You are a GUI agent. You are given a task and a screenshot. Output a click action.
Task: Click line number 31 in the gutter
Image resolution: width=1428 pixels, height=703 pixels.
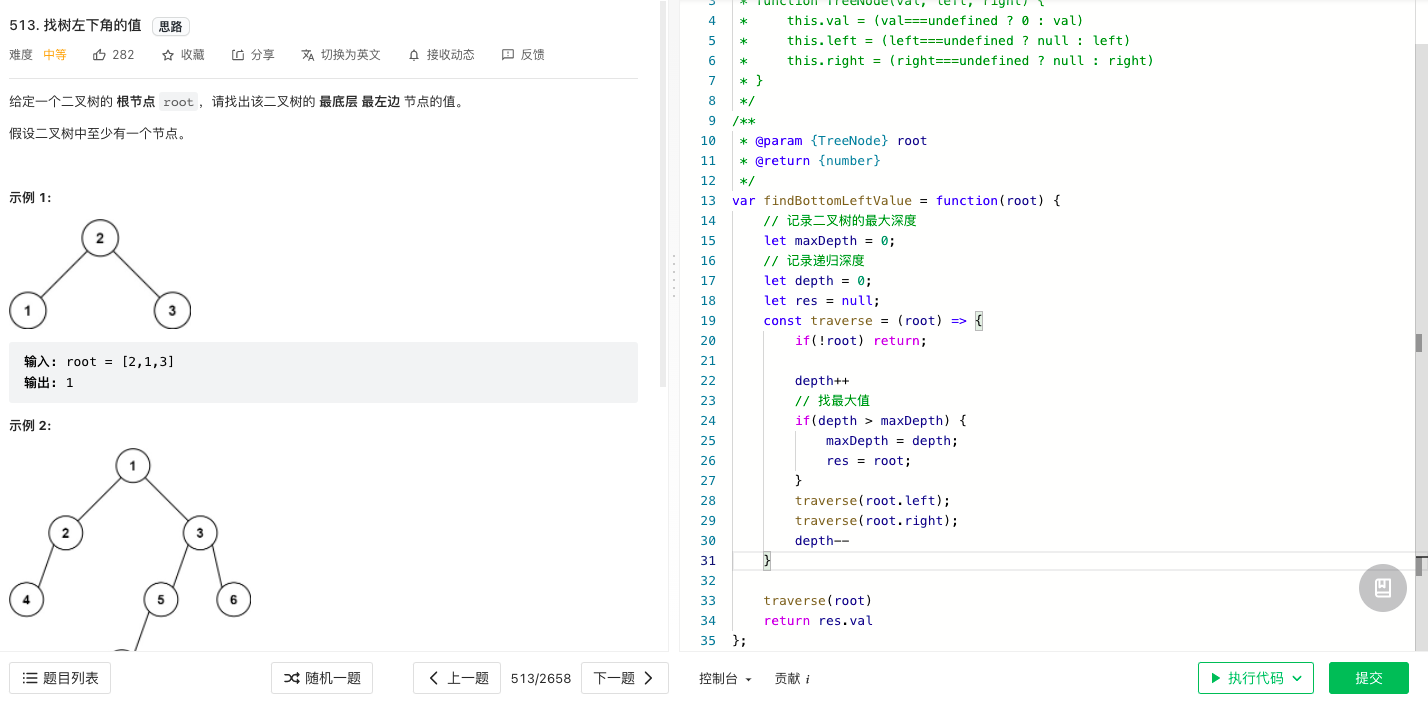(x=708, y=560)
